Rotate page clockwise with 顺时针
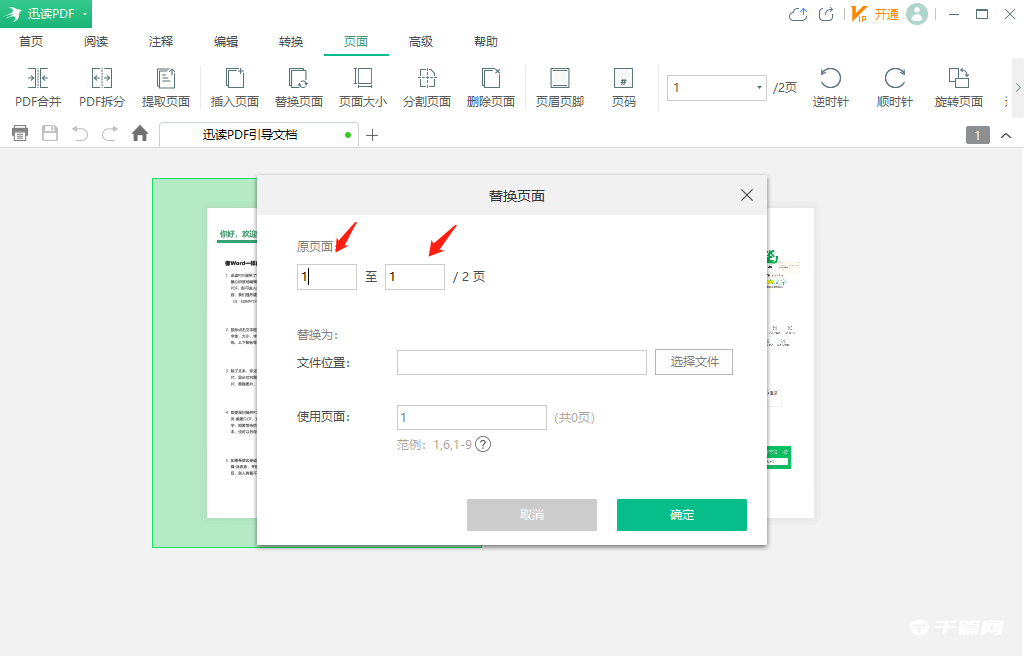This screenshot has height=656, width=1024. tap(893, 88)
